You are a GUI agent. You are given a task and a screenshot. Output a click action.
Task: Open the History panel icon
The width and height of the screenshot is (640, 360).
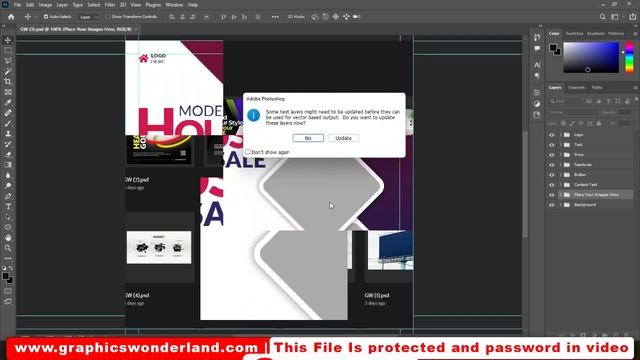[x=537, y=37]
